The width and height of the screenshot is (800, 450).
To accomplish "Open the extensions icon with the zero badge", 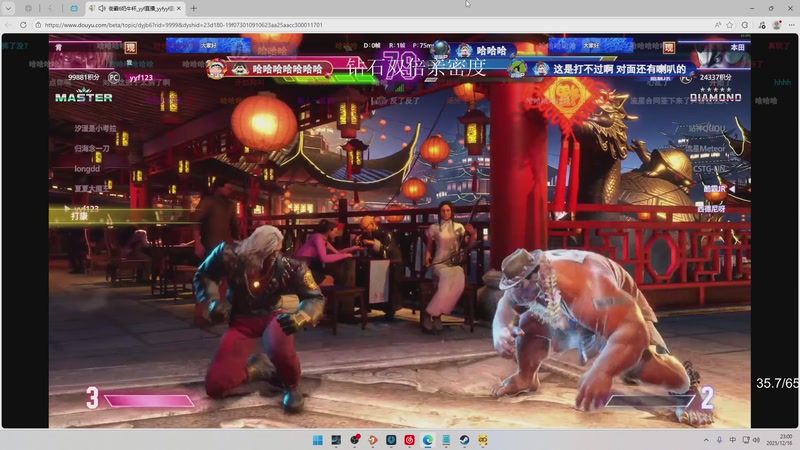I will pos(762,24).
